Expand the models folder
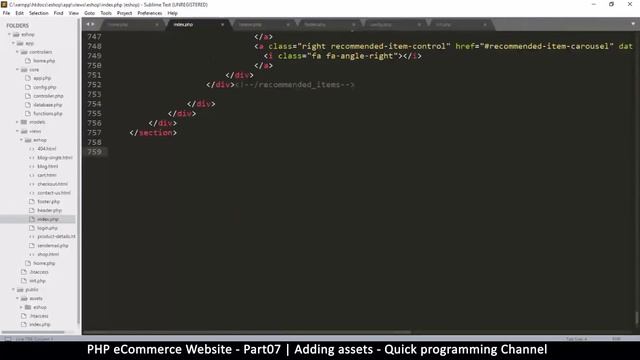This screenshot has height=360, width=640. click(x=17, y=122)
